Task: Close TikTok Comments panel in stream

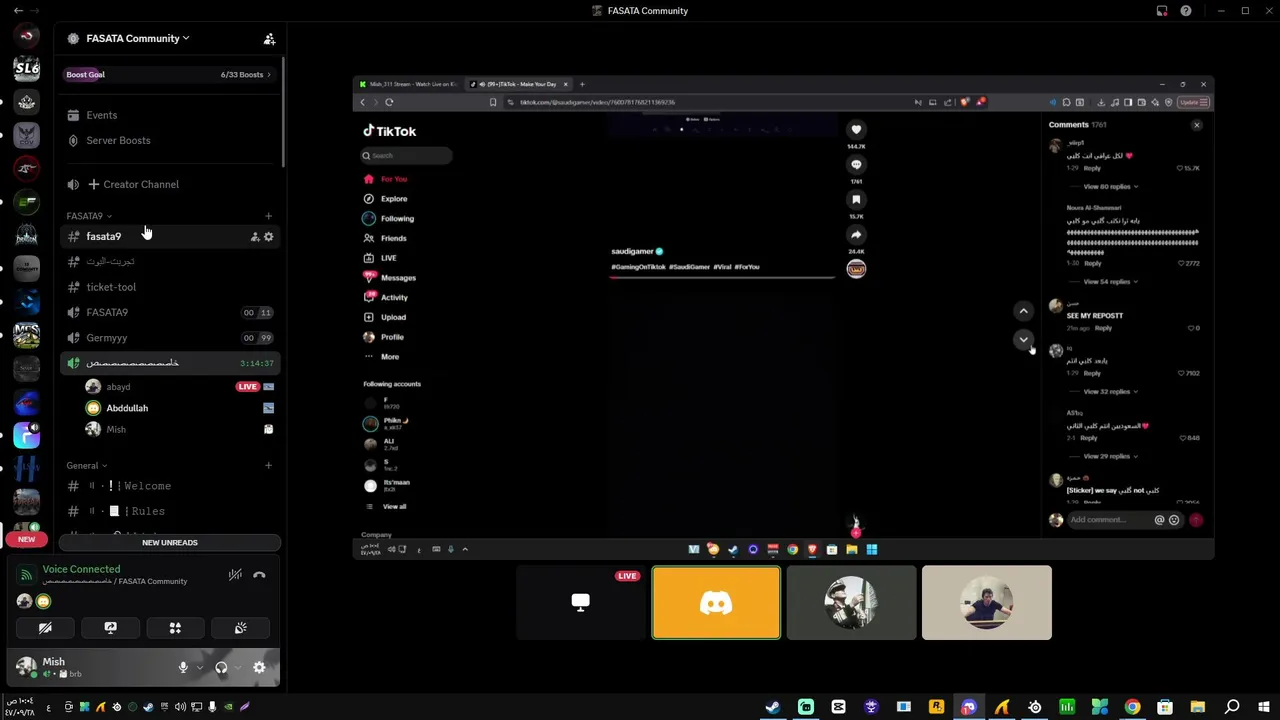Action: pos(1197,125)
